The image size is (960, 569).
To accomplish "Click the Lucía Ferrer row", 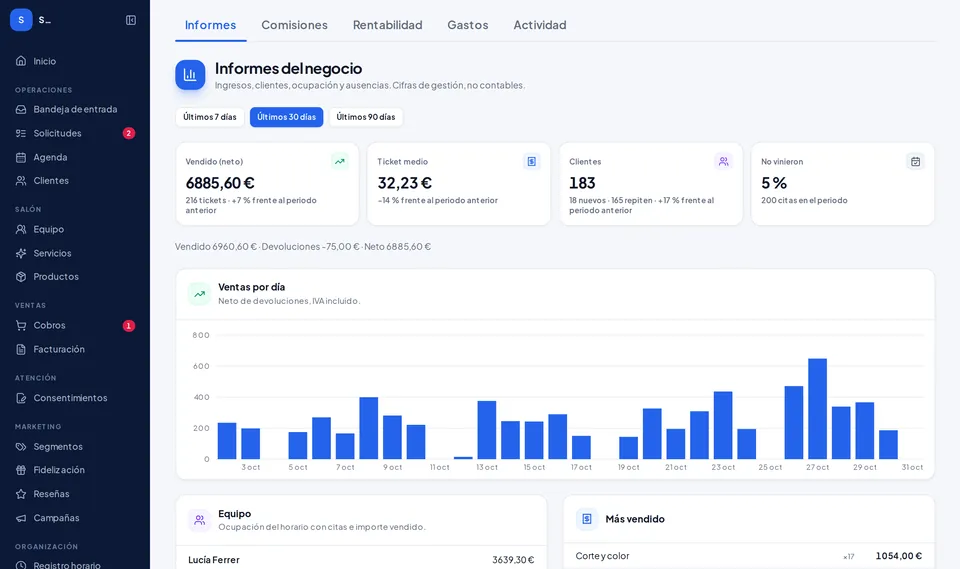I will pyautogui.click(x=361, y=560).
